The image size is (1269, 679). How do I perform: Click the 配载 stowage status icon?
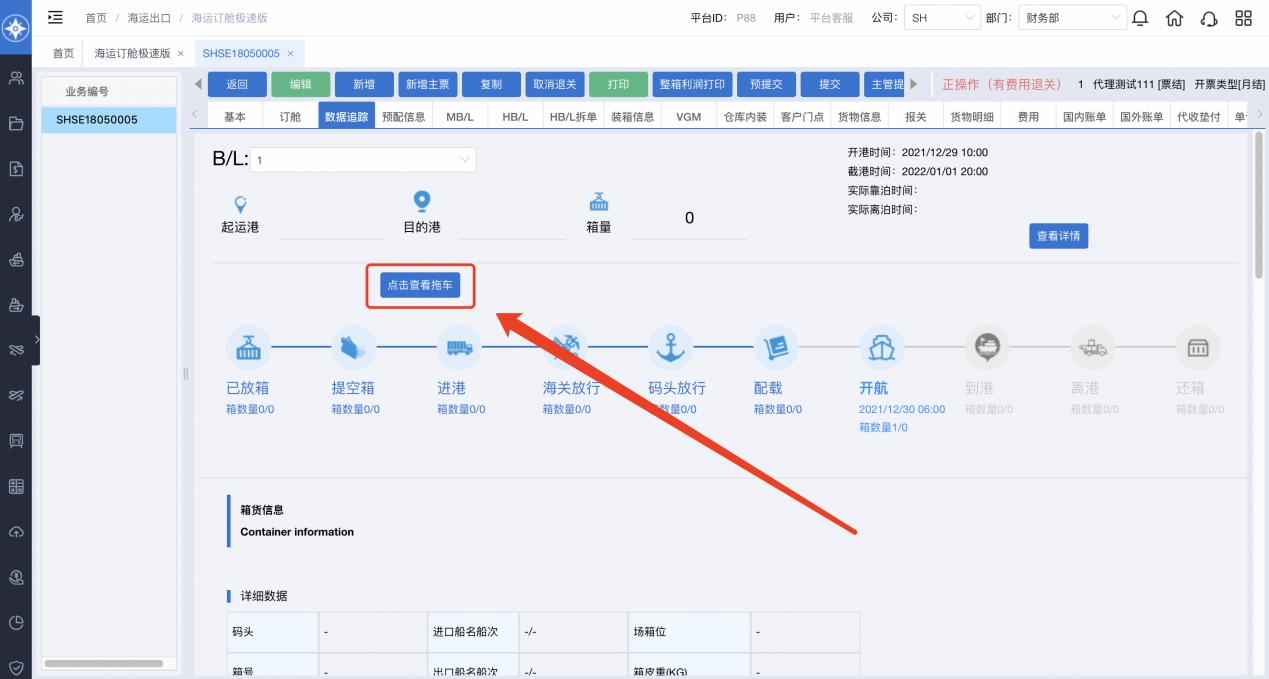(x=774, y=347)
